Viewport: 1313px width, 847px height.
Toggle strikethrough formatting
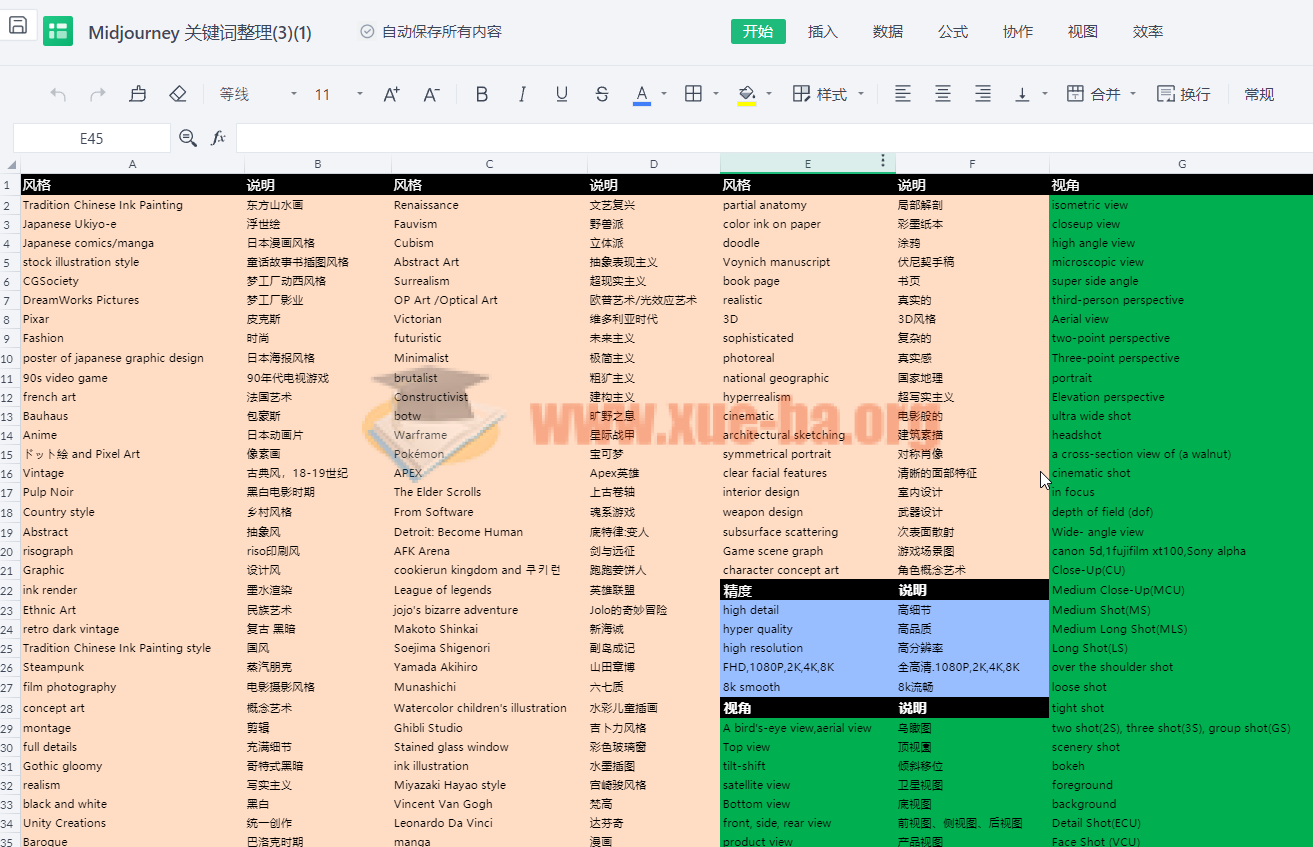pyautogui.click(x=601, y=94)
